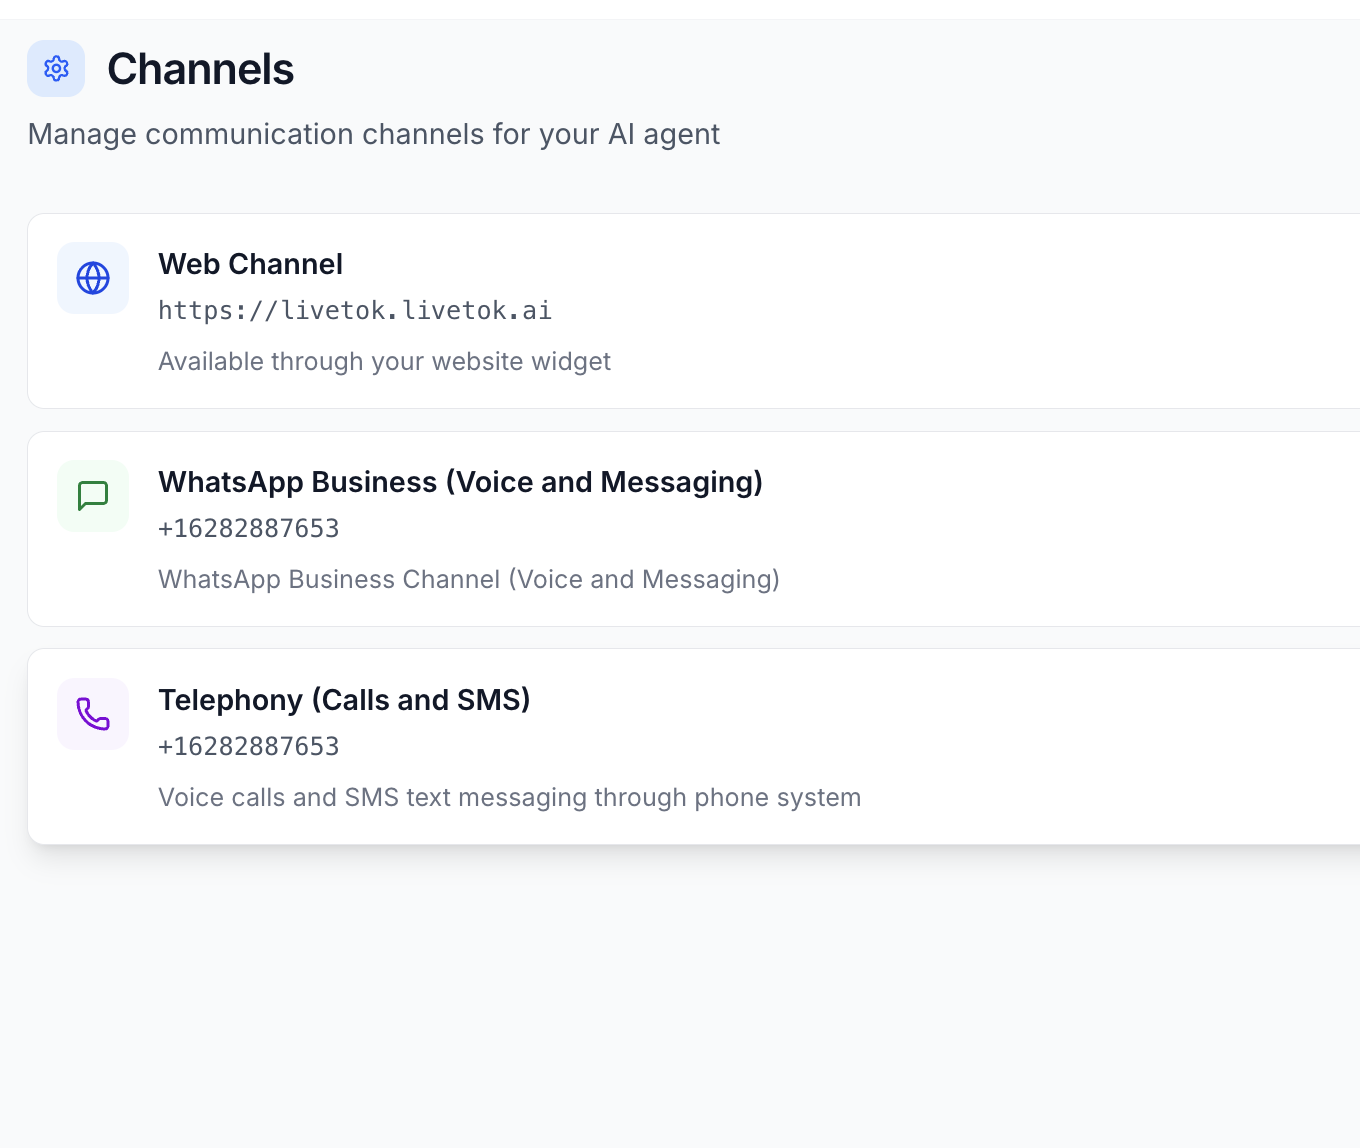Select the WhatsApp number +16282887653
Image resolution: width=1360 pixels, height=1148 pixels.
click(x=248, y=528)
